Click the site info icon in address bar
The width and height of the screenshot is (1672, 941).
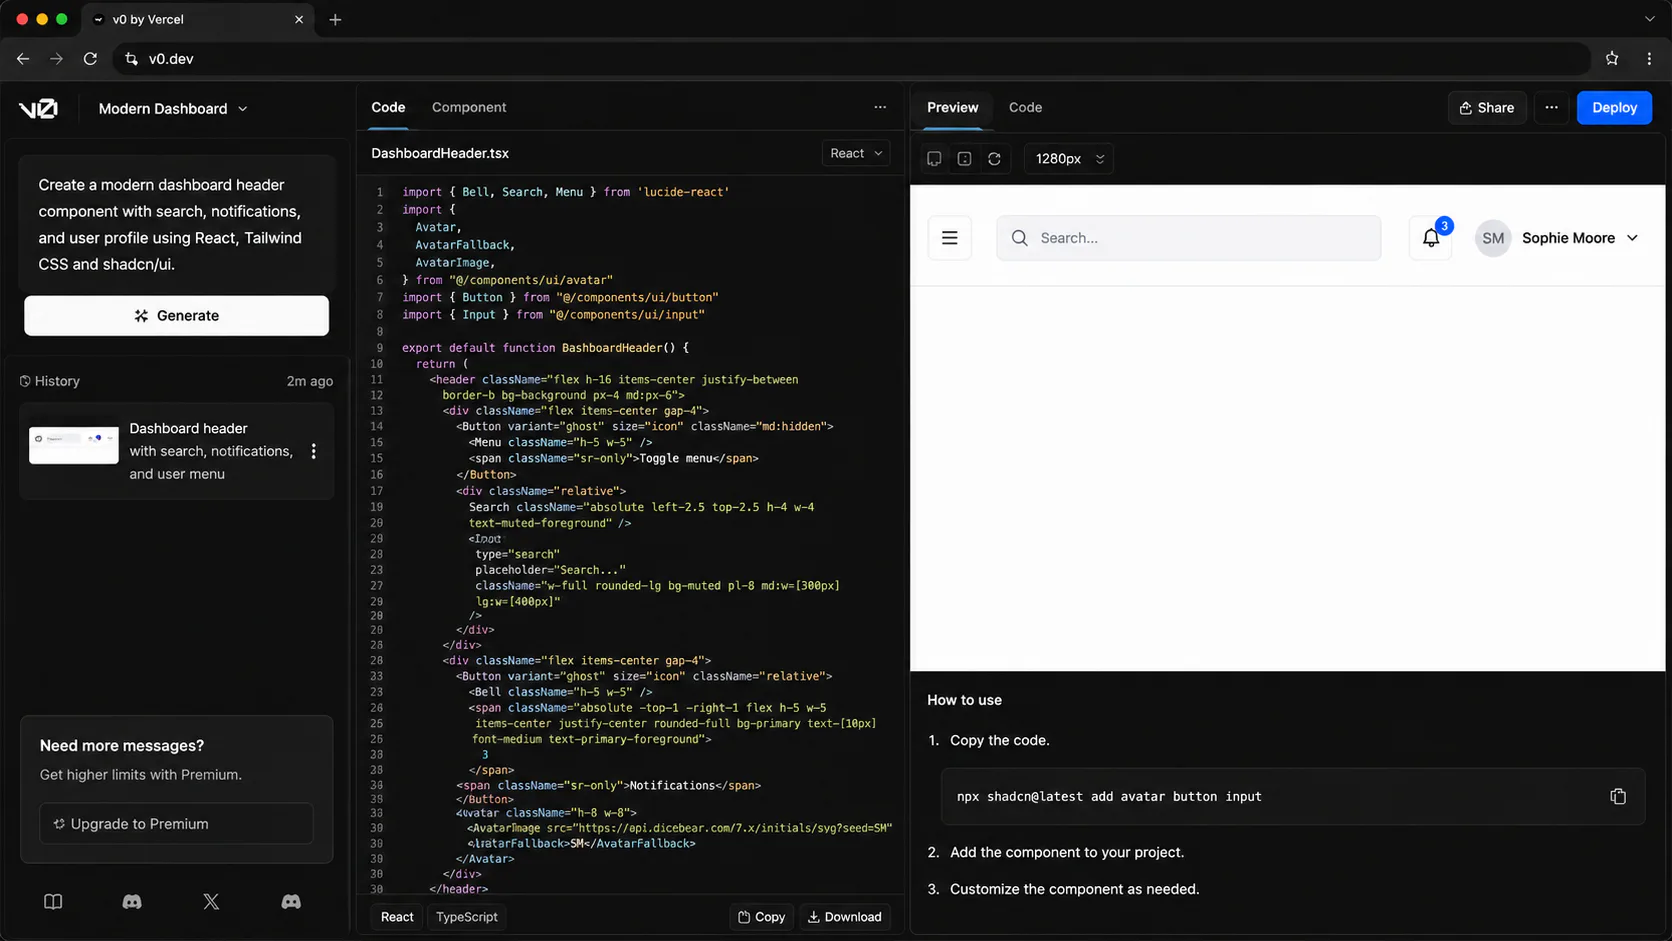[x=131, y=59]
